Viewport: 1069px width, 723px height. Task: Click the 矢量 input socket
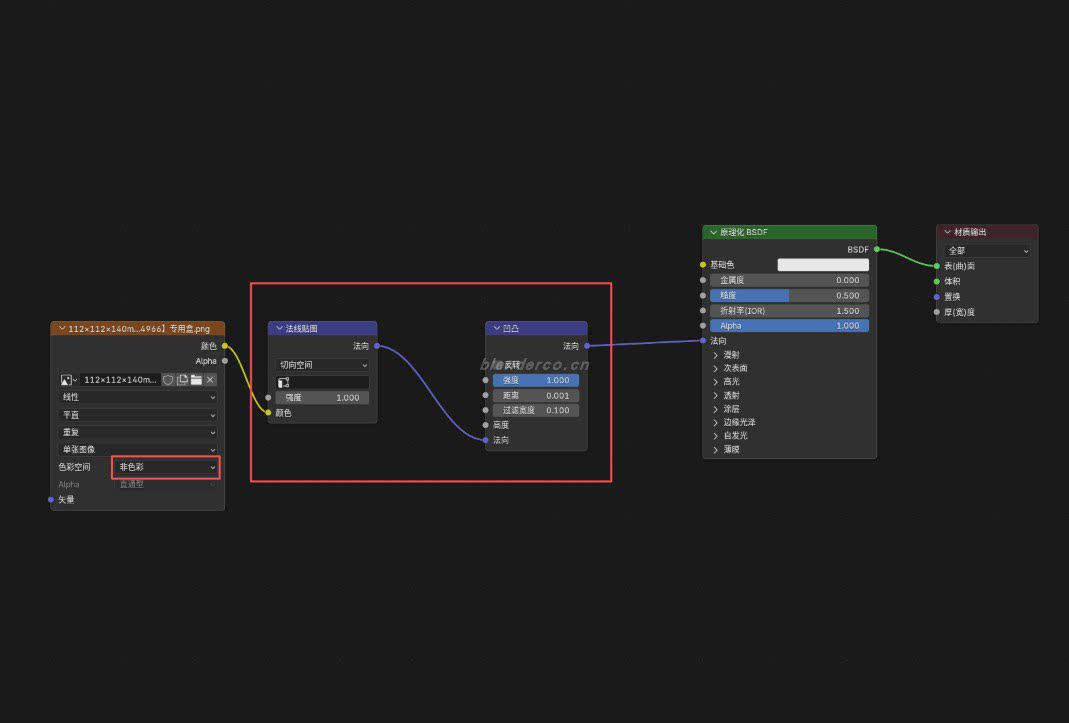[51, 500]
